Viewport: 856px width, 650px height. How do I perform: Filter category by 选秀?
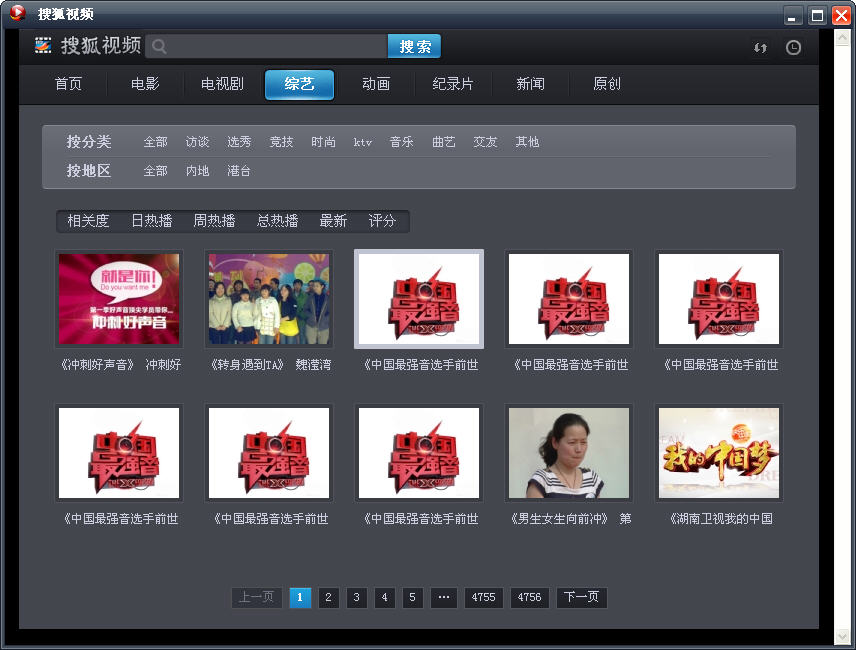239,142
